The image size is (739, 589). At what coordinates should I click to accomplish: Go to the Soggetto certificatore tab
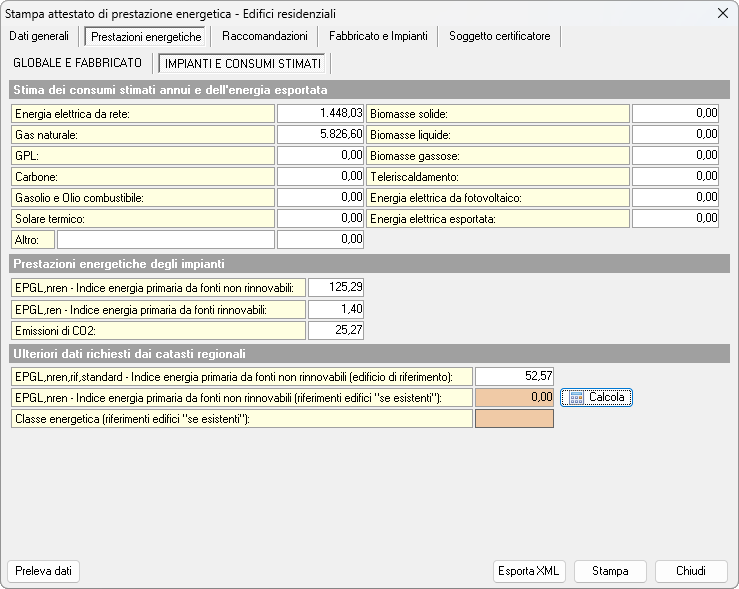tap(499, 36)
